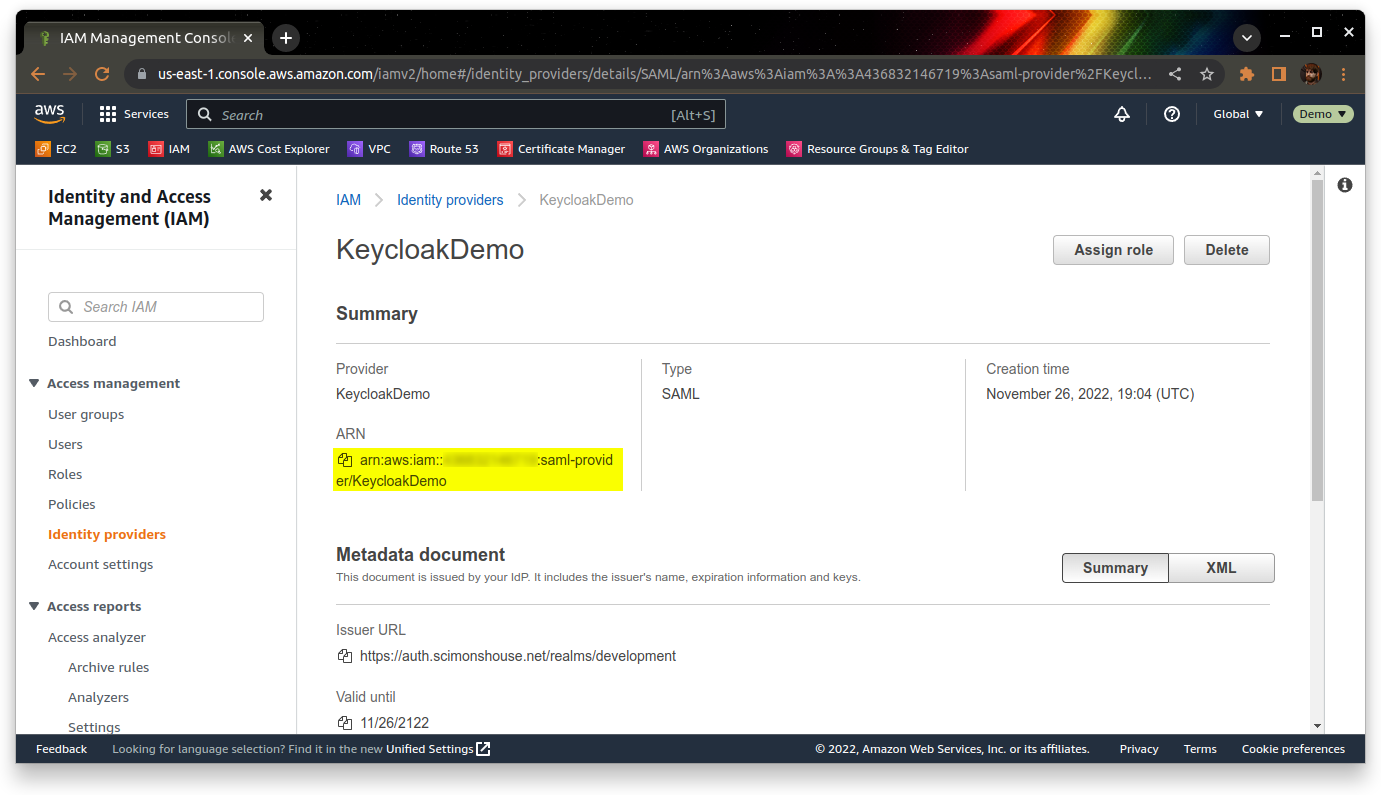The width and height of the screenshot is (1381, 795).
Task: Copy the ARN using its copy icon
Action: [x=345, y=460]
